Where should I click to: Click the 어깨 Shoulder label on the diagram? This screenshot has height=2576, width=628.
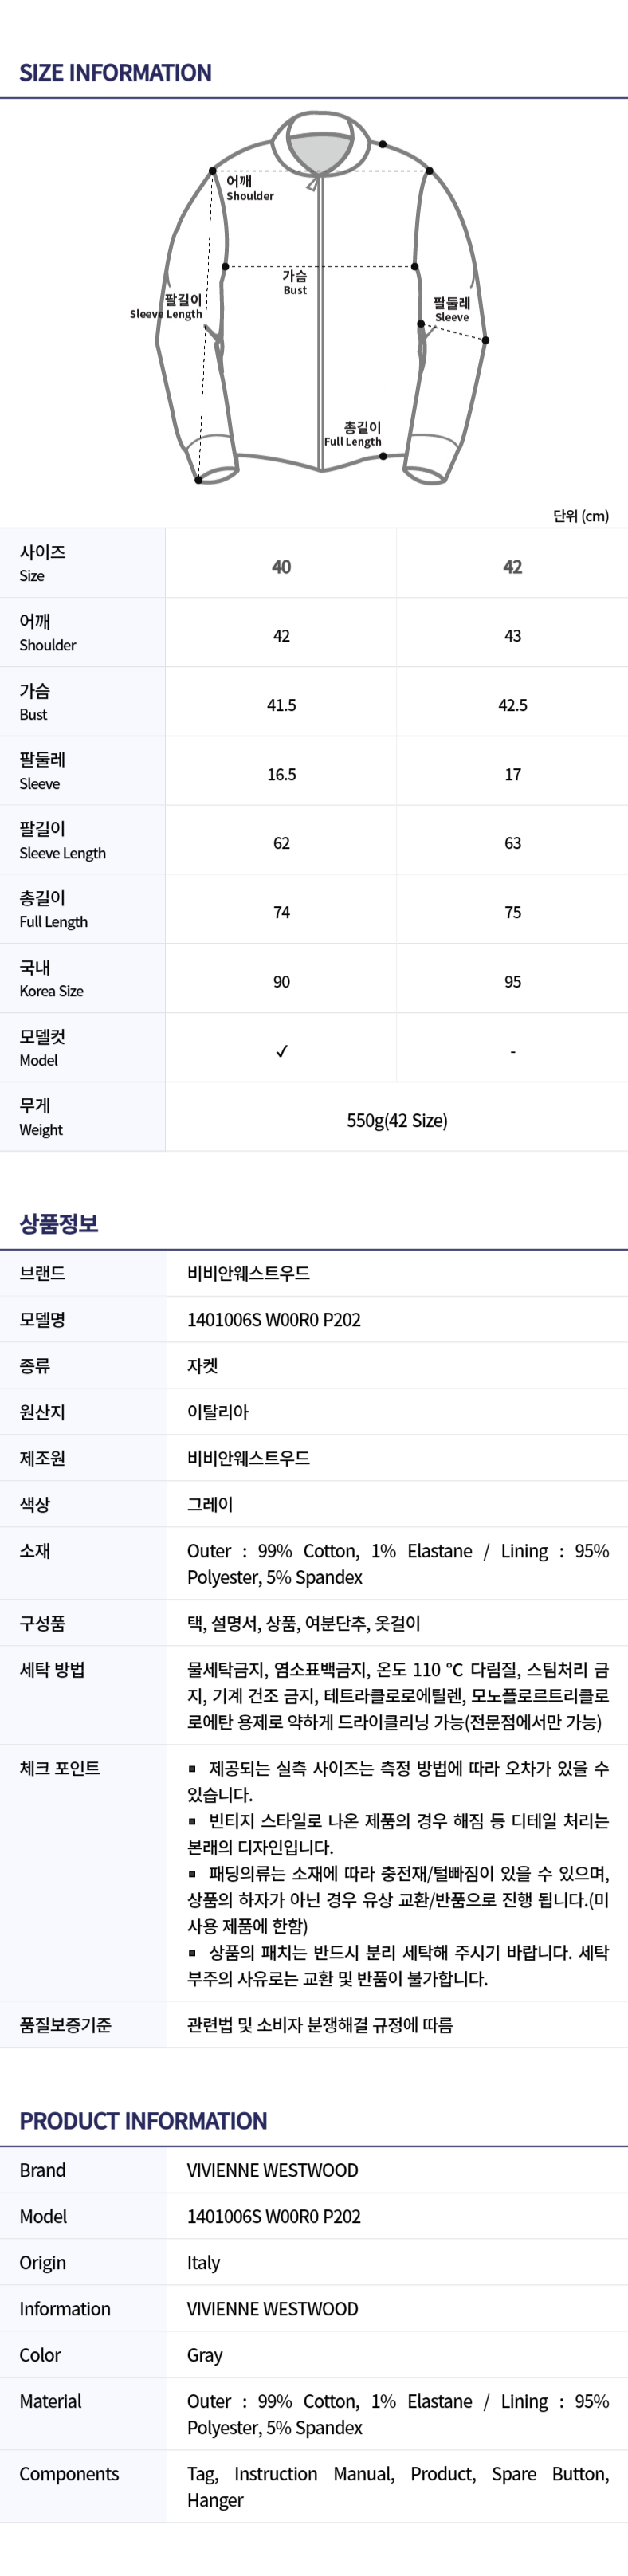click(248, 188)
